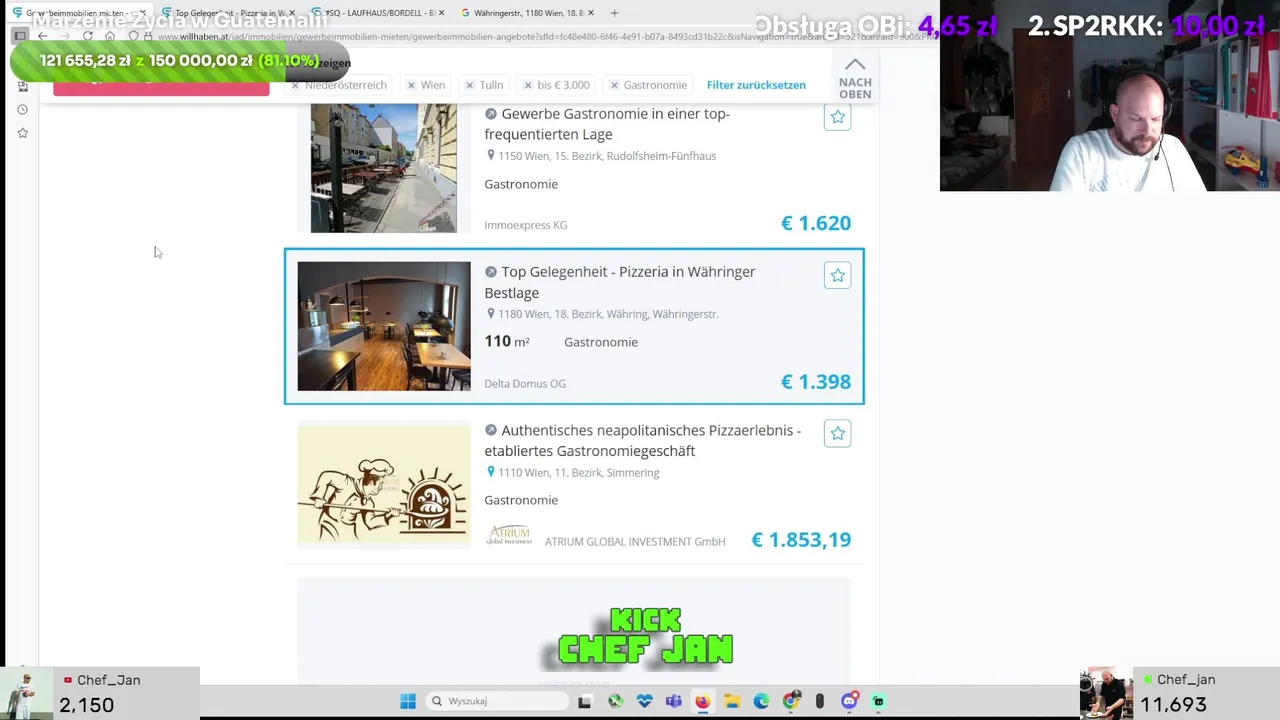The image size is (1280, 720).
Task: Open Microsoft Teams from the taskbar
Action: point(673,701)
